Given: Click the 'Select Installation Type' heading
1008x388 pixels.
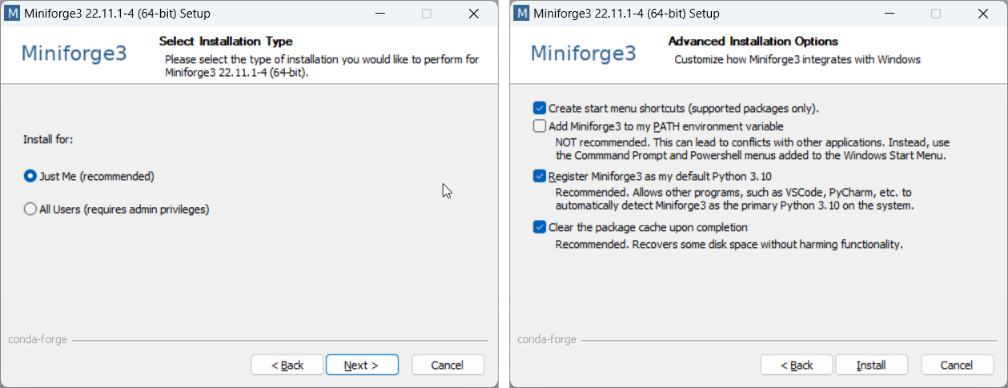Looking at the screenshot, I should 226,42.
